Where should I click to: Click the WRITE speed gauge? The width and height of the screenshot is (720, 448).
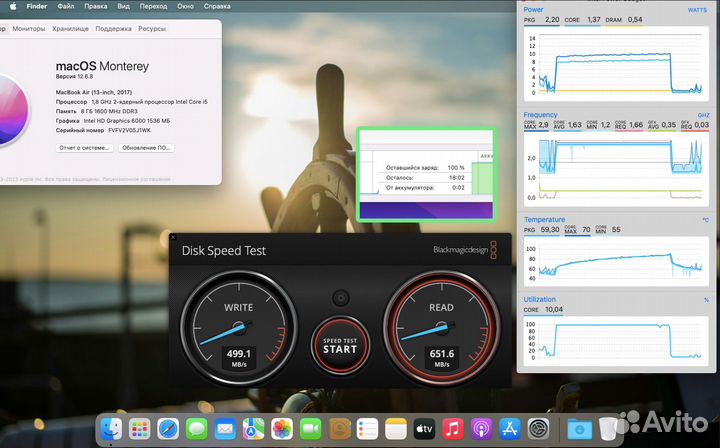(239, 328)
